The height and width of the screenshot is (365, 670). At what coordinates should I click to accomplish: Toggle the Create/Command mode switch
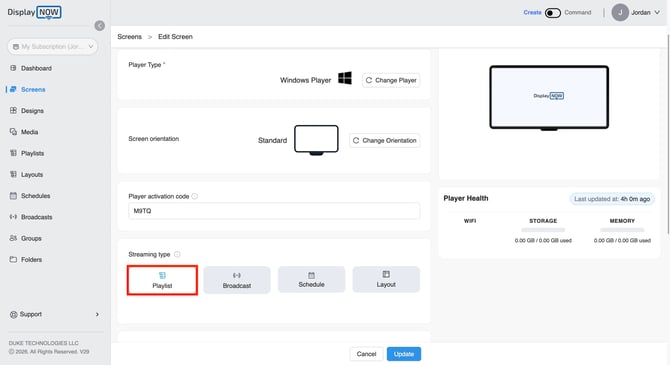point(552,13)
